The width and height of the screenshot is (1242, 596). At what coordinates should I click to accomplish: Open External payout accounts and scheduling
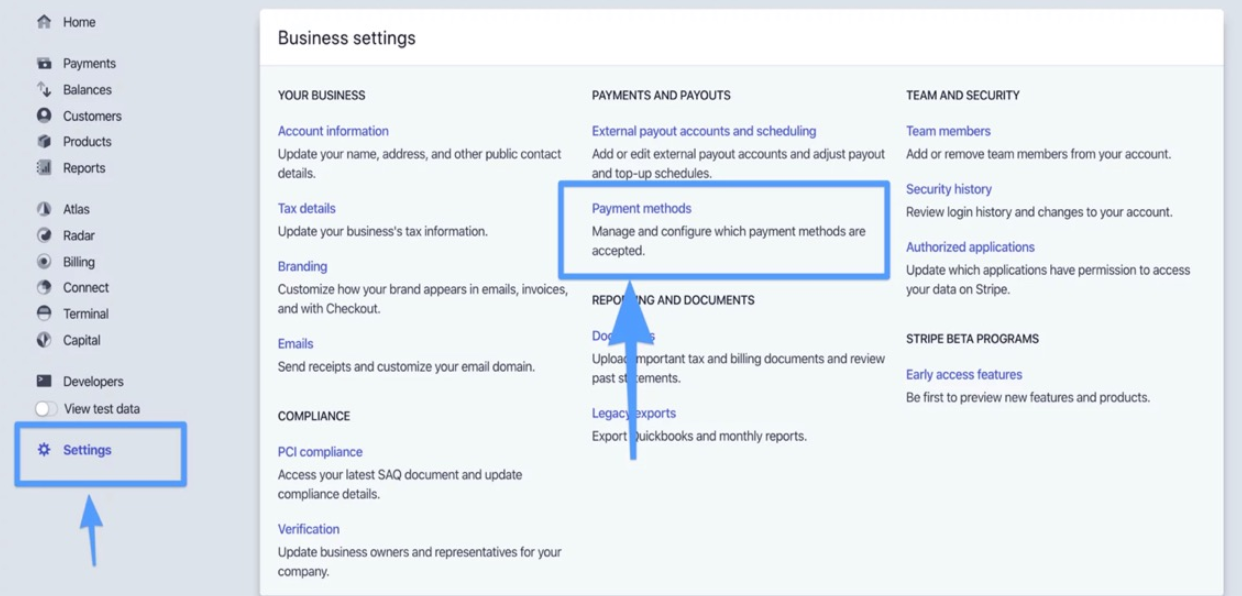click(x=704, y=131)
